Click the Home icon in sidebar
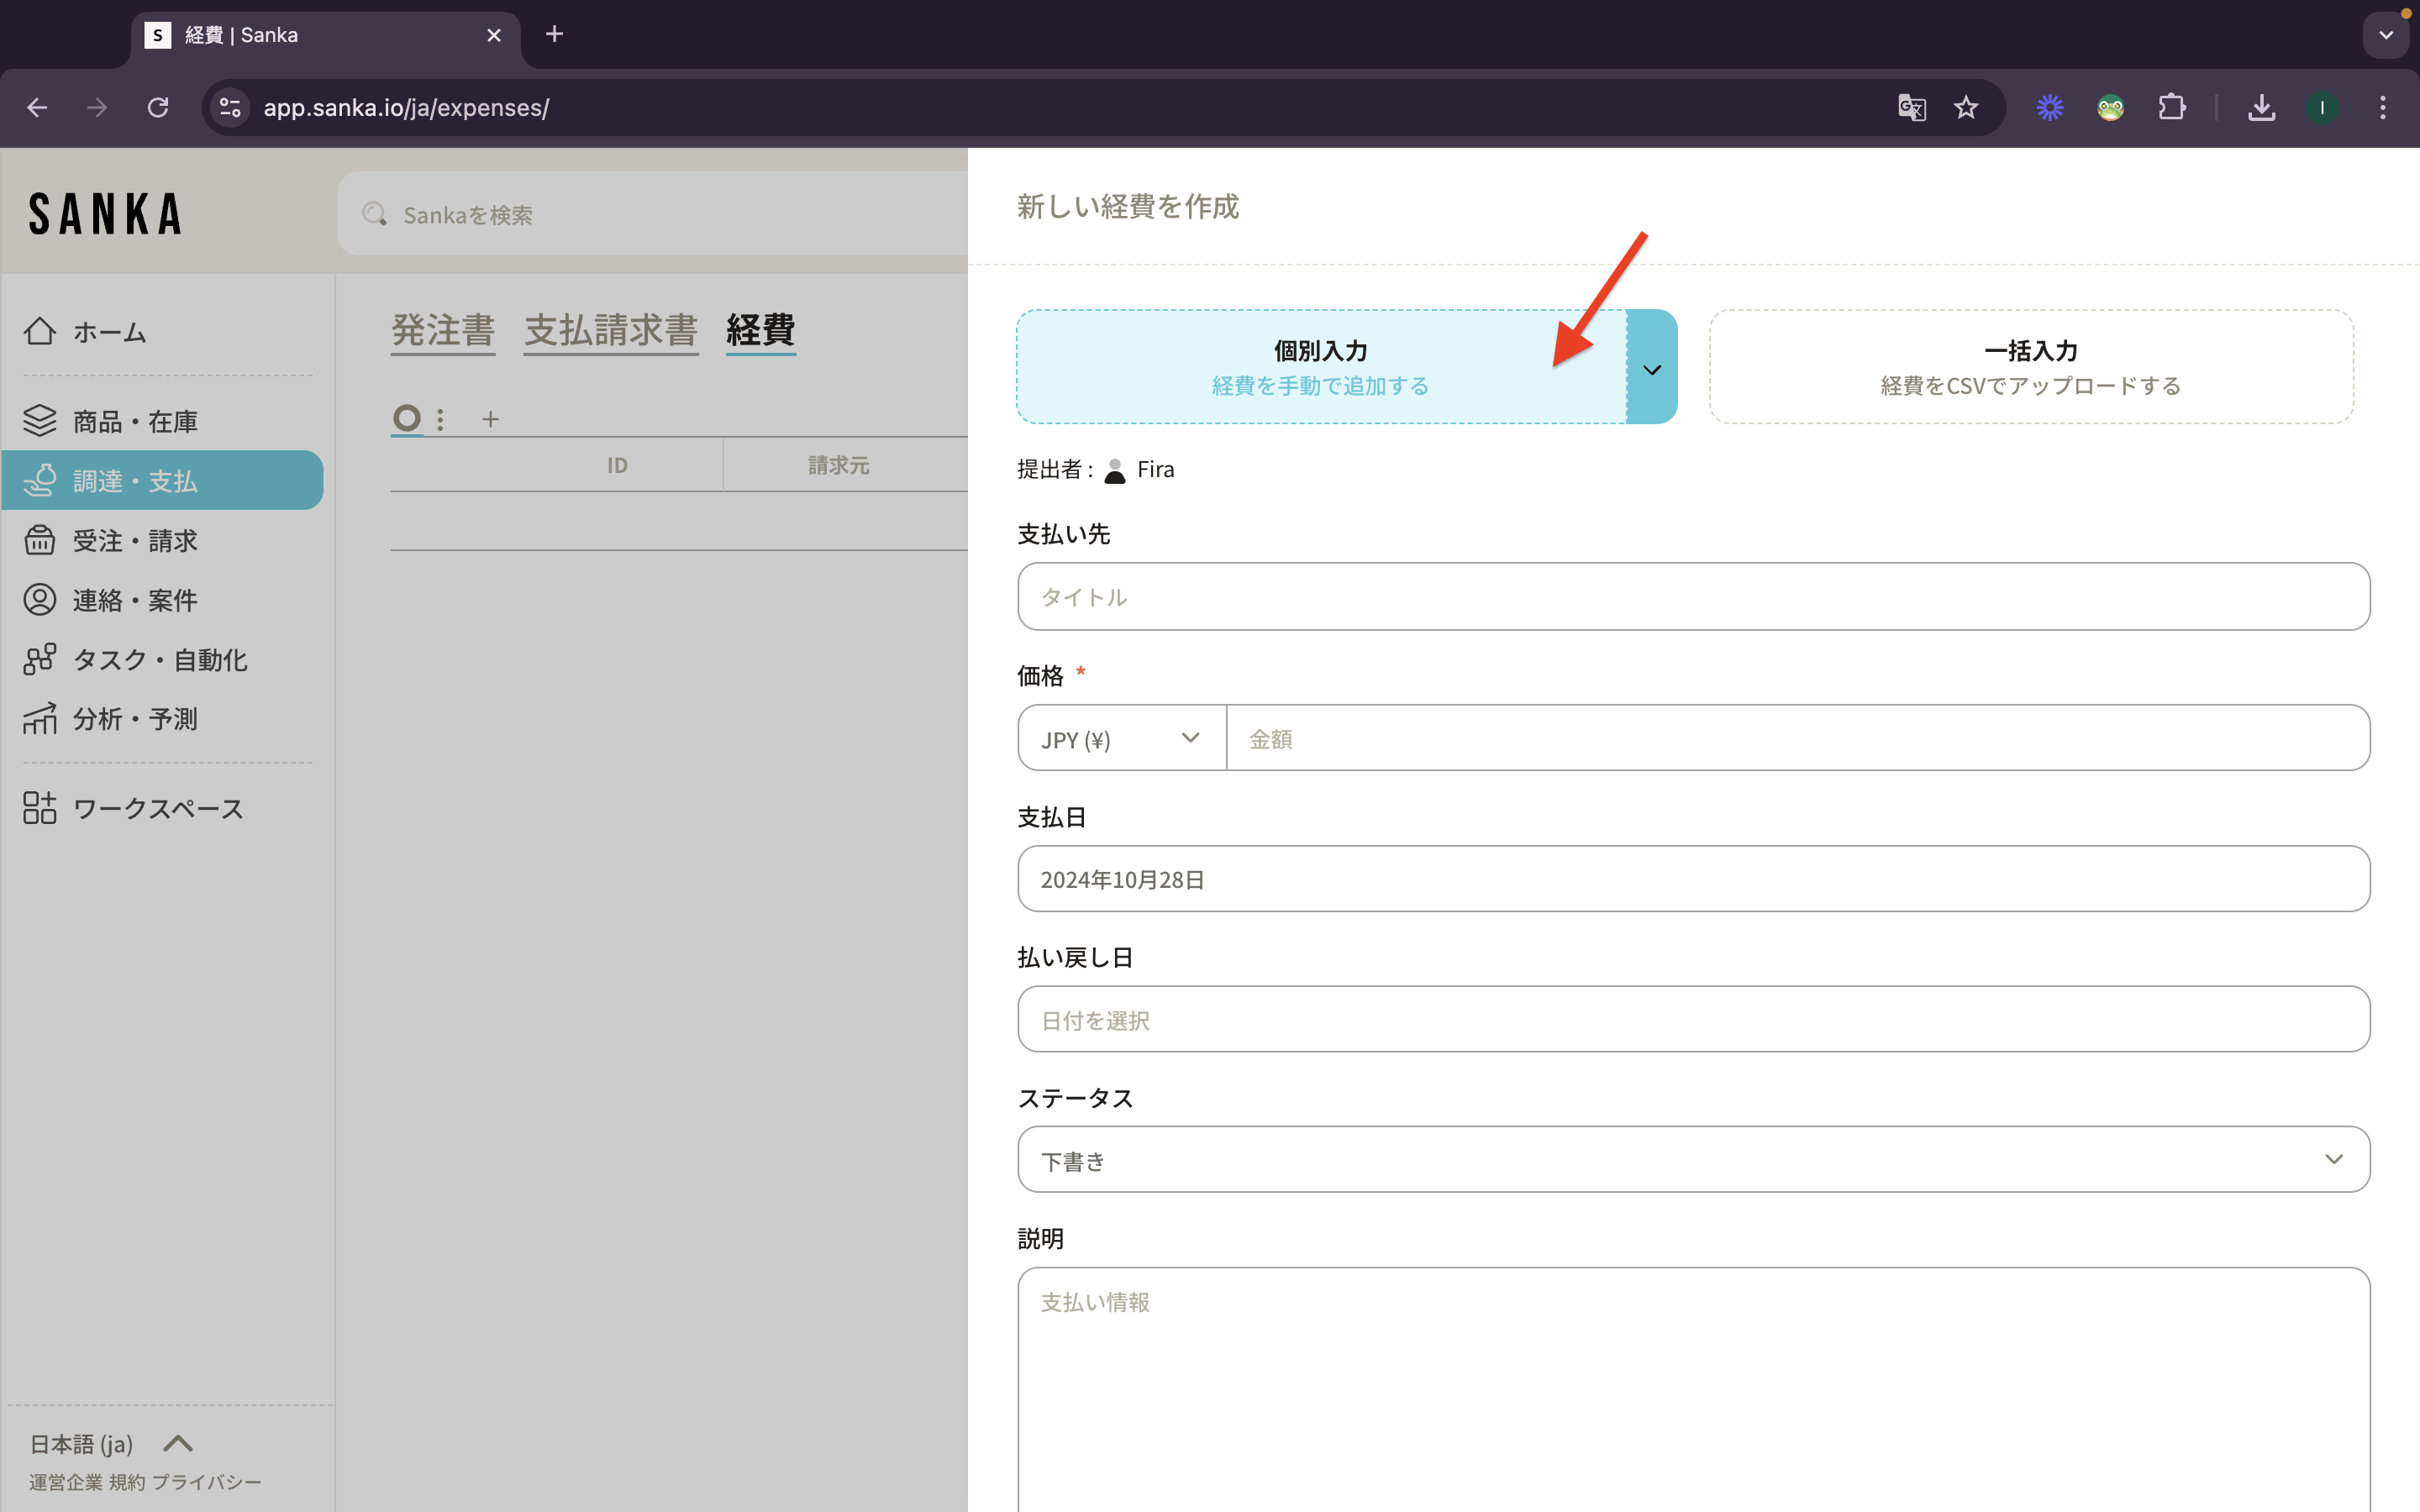This screenshot has height=1512, width=2420. click(x=40, y=331)
